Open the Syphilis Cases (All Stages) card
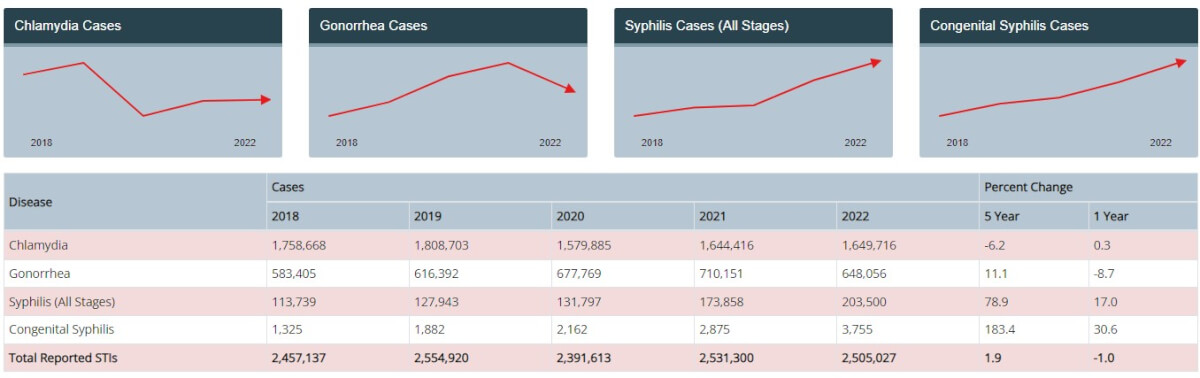 pos(753,83)
